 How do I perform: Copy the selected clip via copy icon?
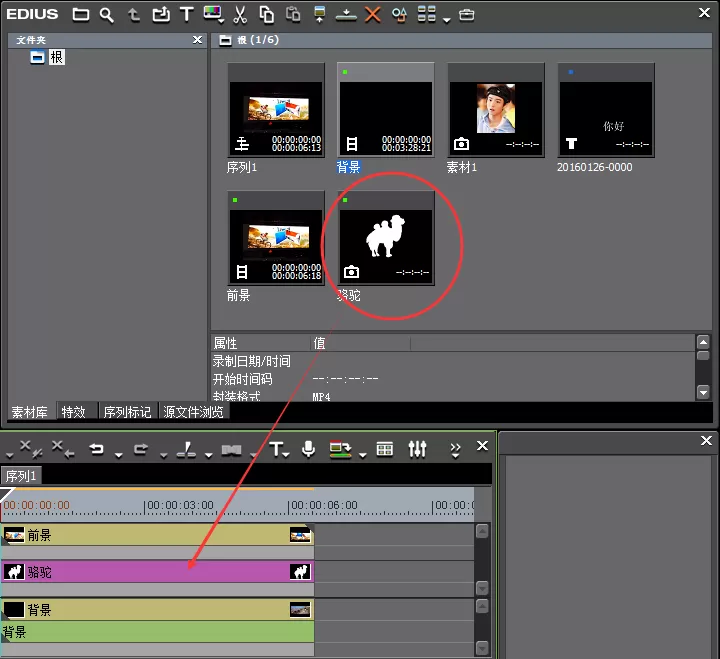coord(266,15)
